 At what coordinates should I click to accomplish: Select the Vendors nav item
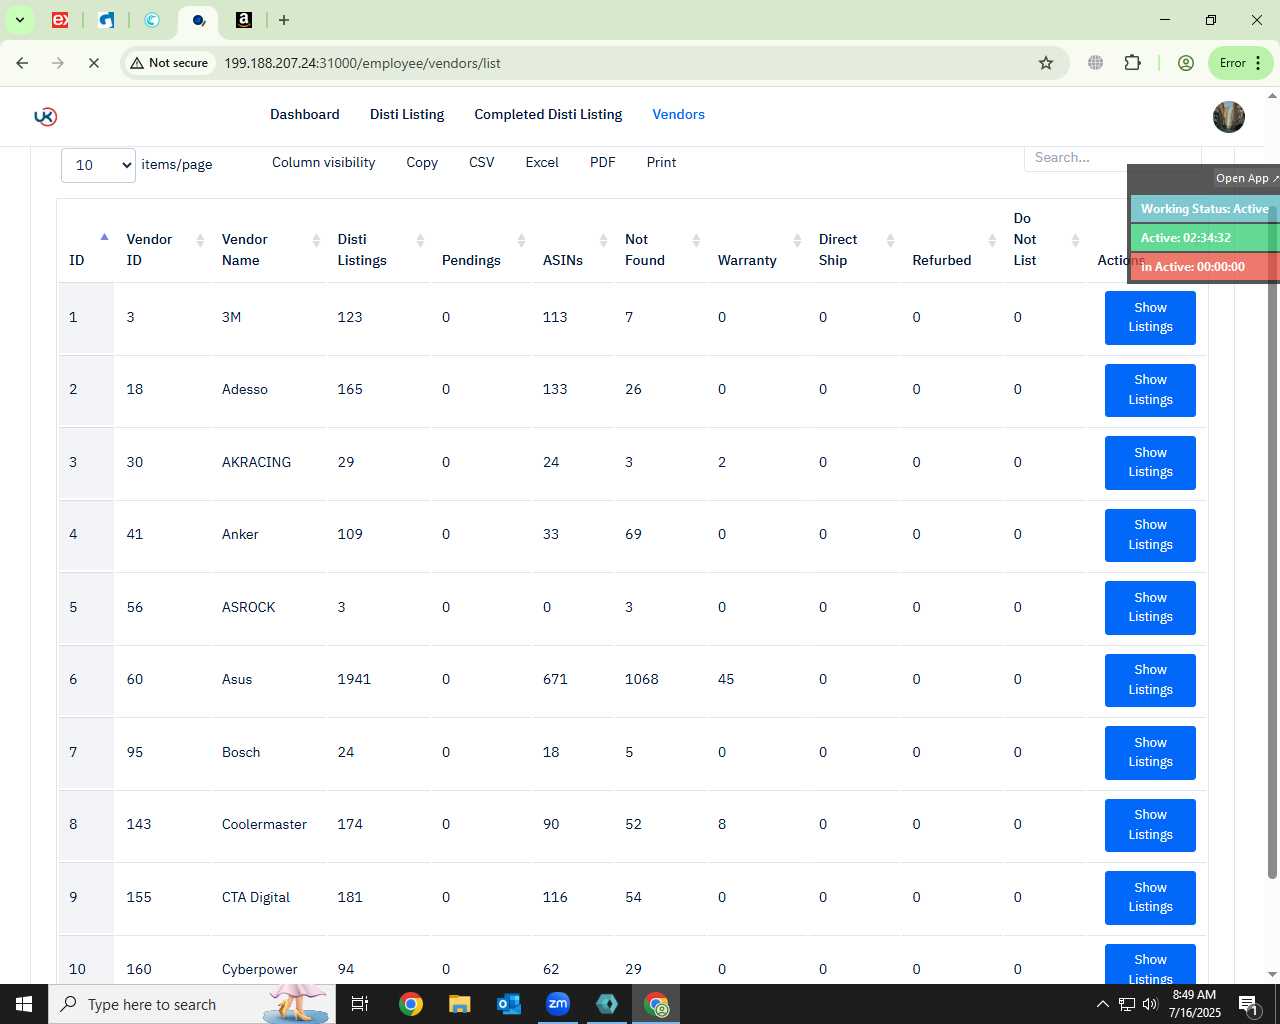679,114
